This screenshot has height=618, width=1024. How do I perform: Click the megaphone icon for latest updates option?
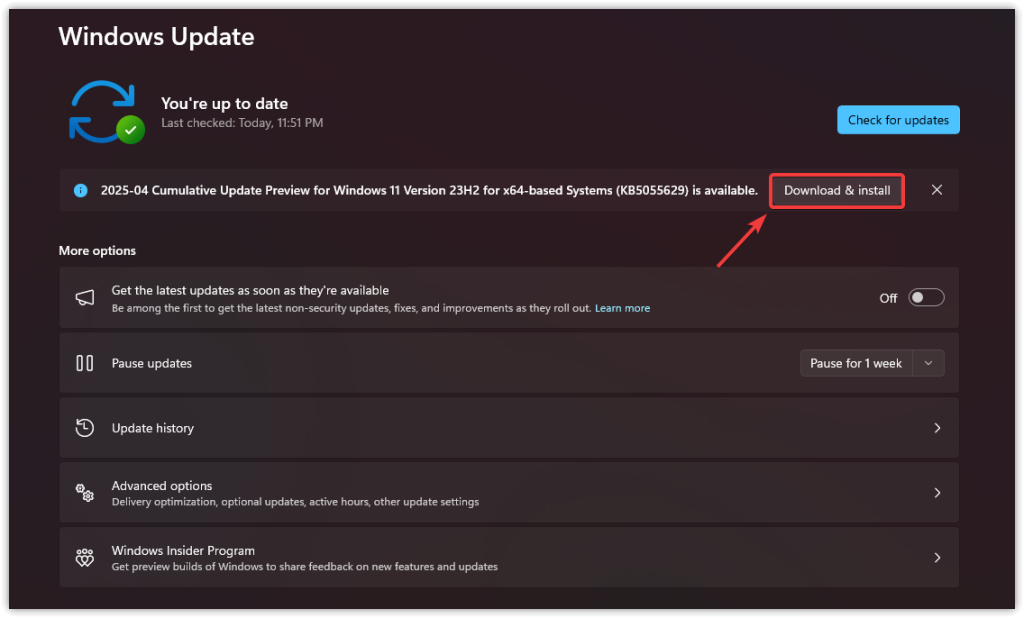84,297
